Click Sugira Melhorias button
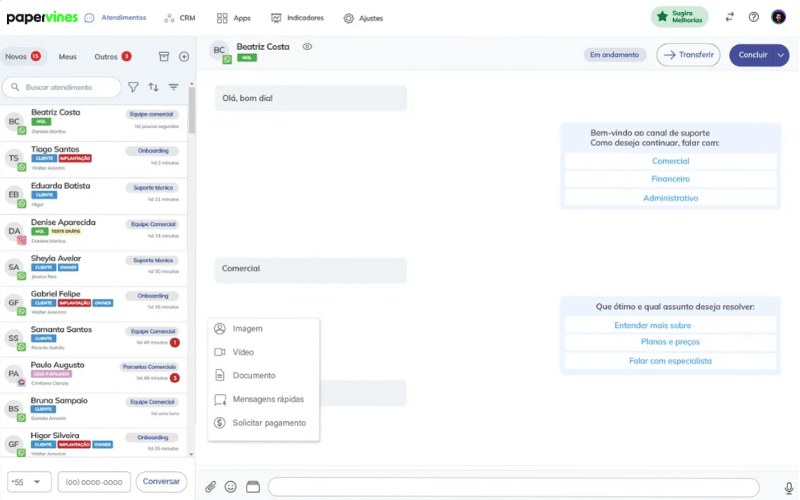Viewport: 800px width, 500px height. (680, 17)
